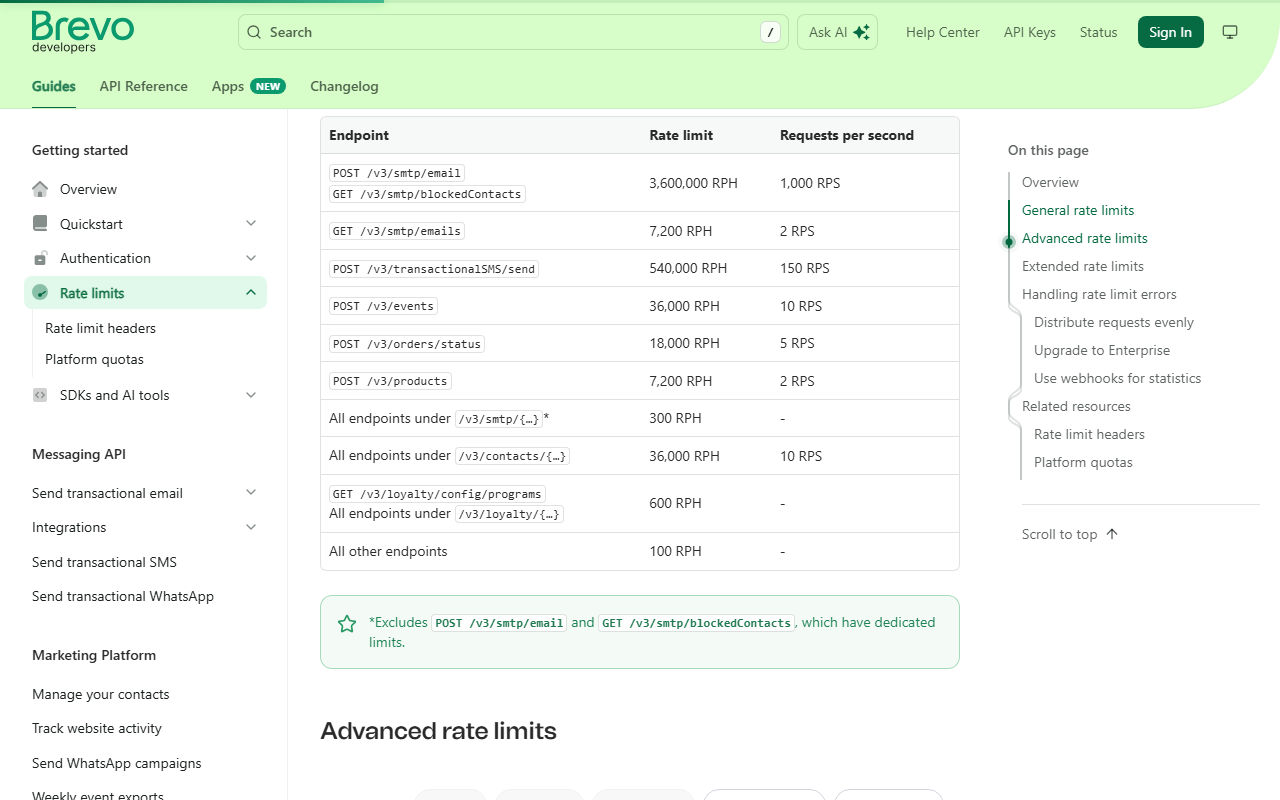Screen dimensions: 1280x800
Task: Expand the Authentication section chevron
Action: coord(251,258)
